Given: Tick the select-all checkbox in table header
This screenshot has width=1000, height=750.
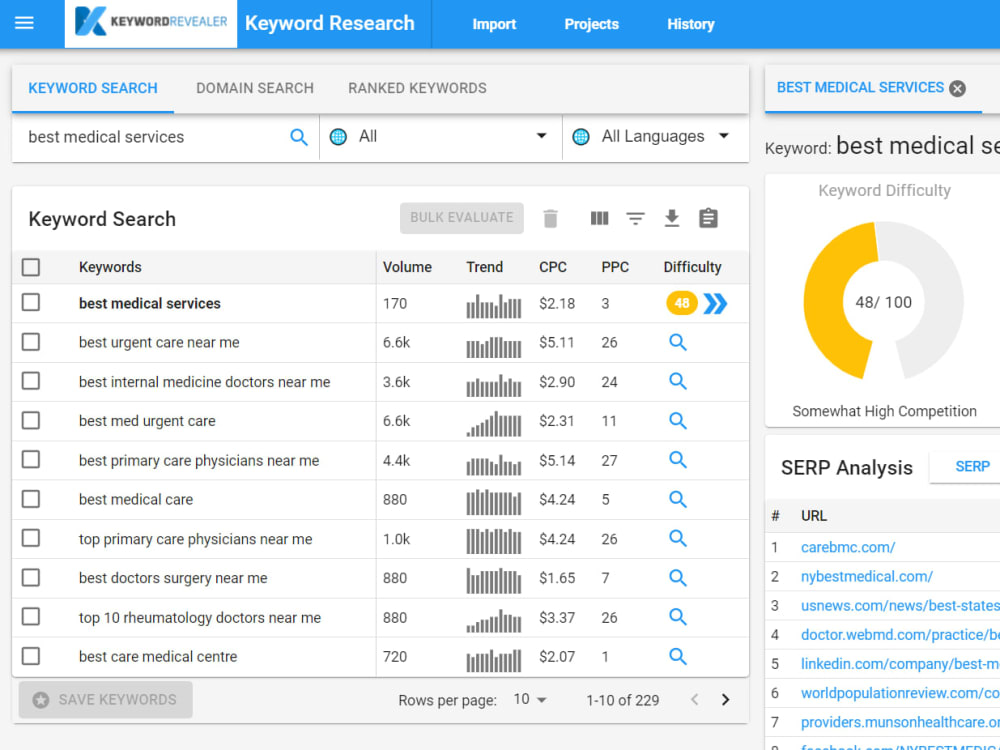Looking at the screenshot, I should pos(31,267).
